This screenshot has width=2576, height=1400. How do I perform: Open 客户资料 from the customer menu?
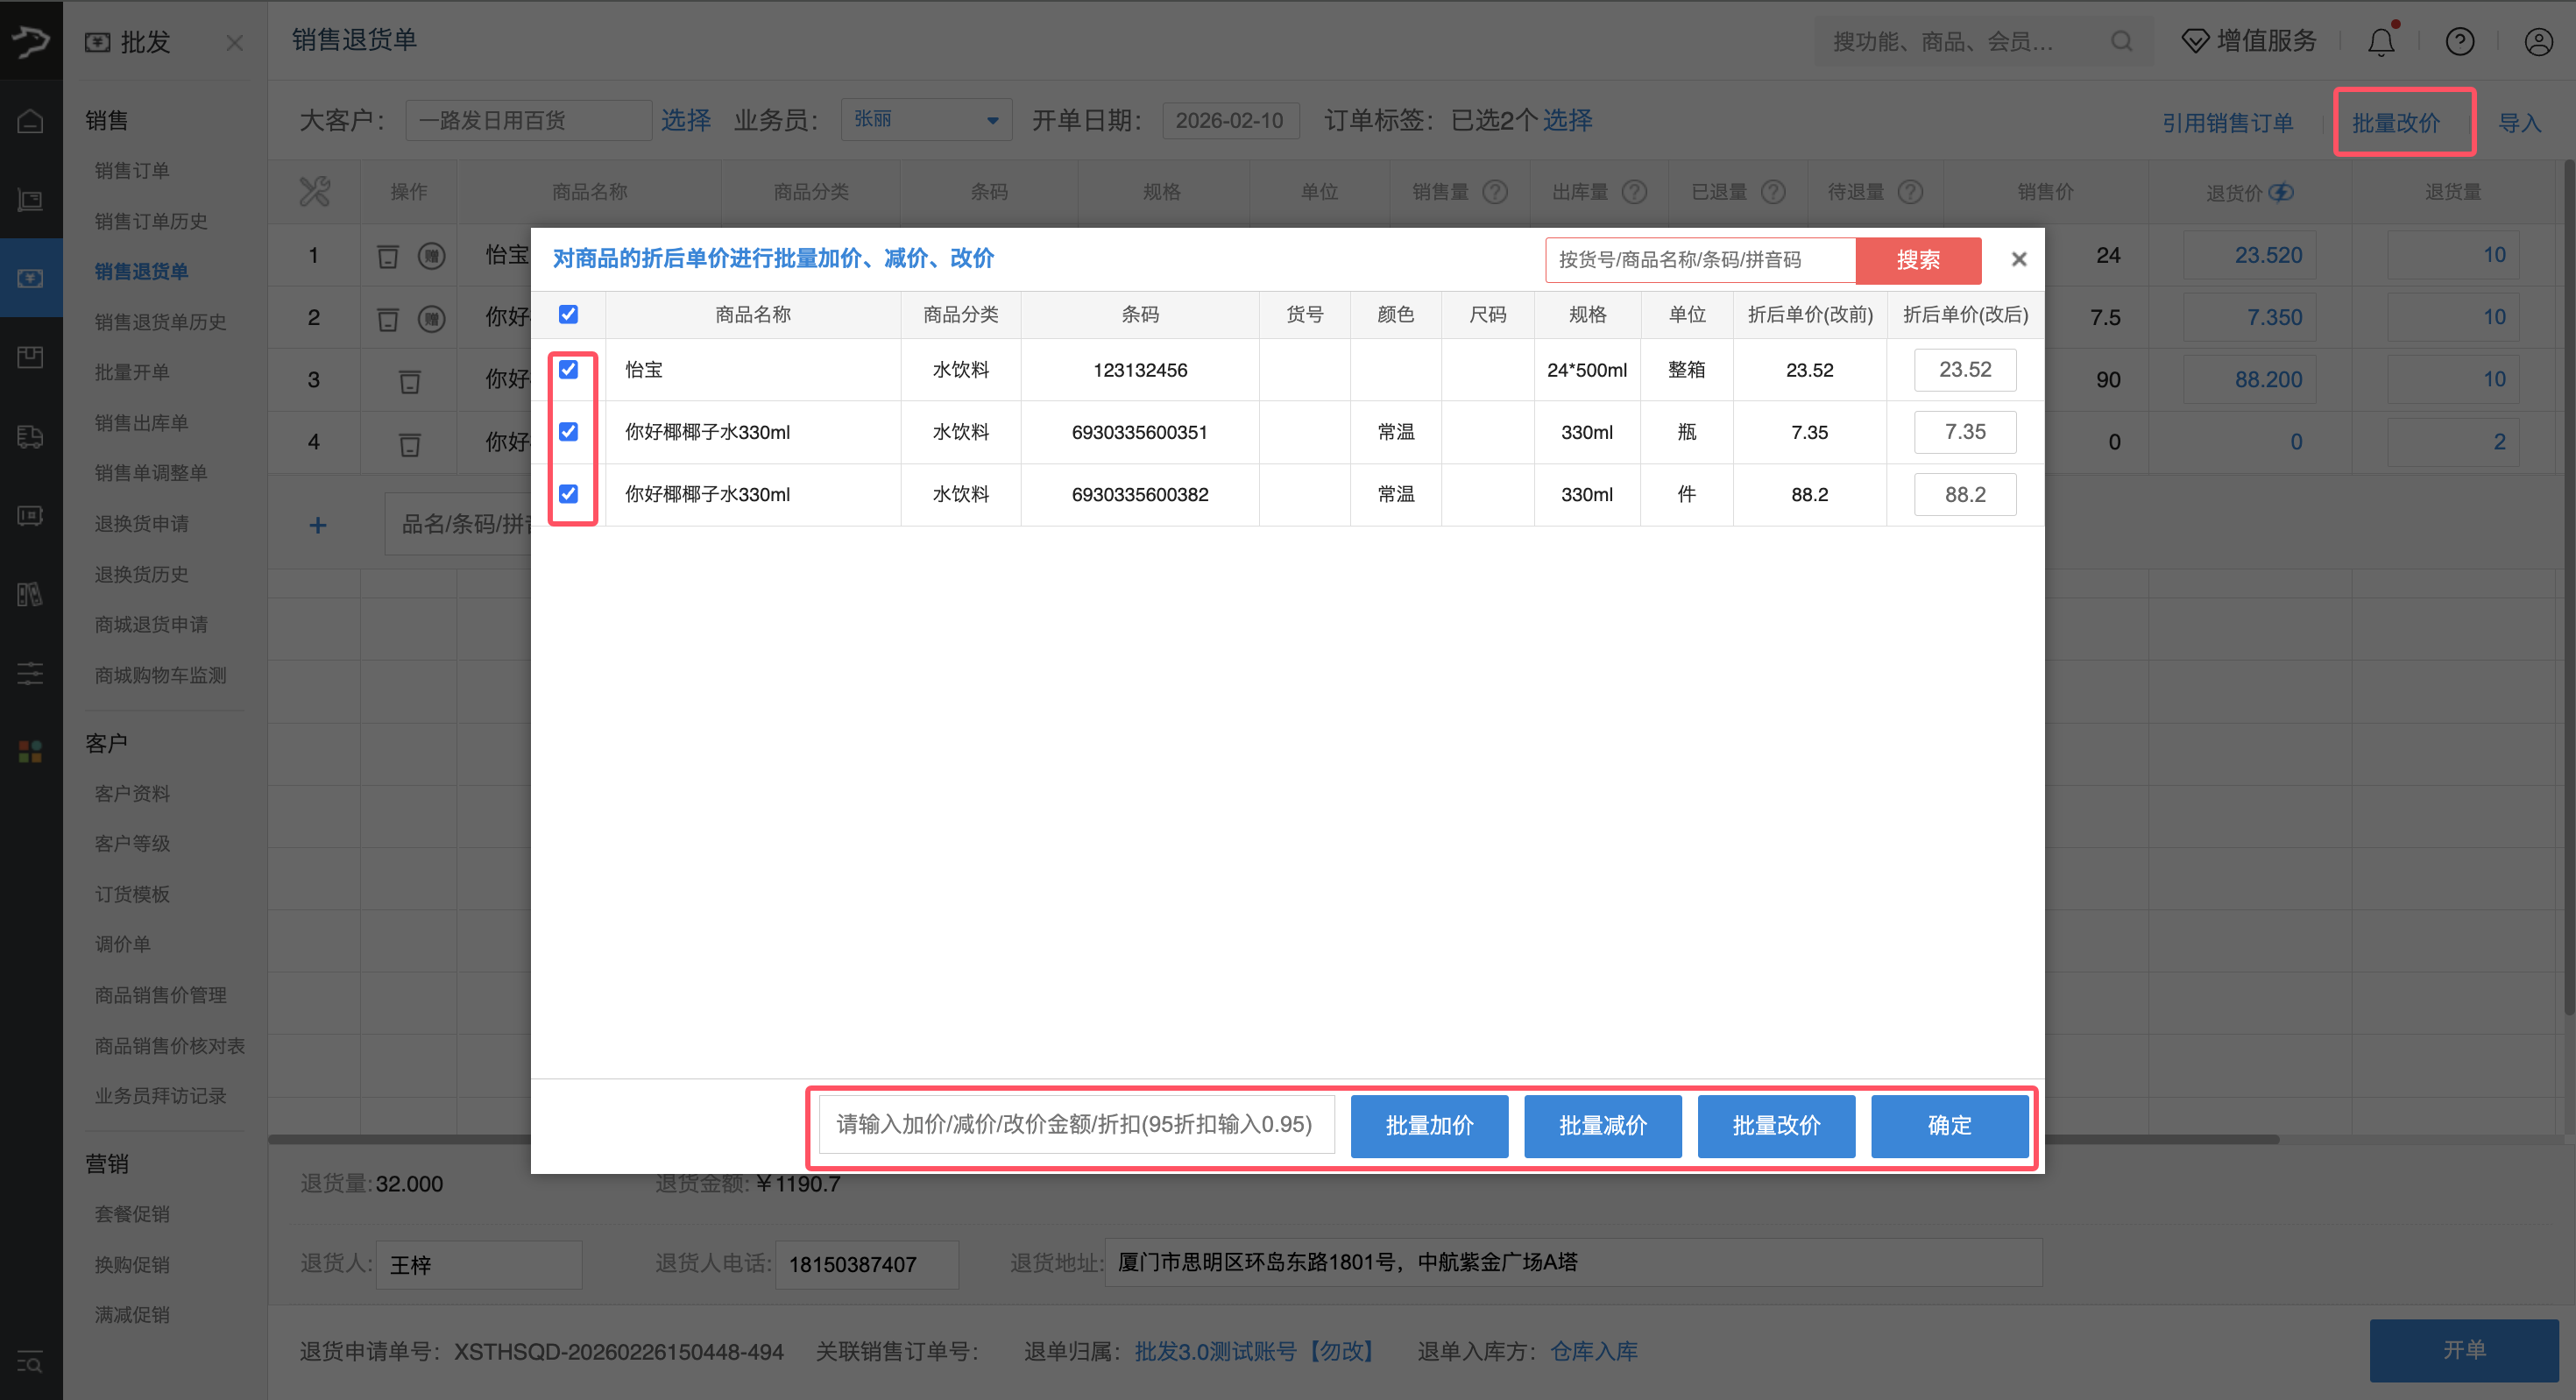pyautogui.click(x=132, y=793)
